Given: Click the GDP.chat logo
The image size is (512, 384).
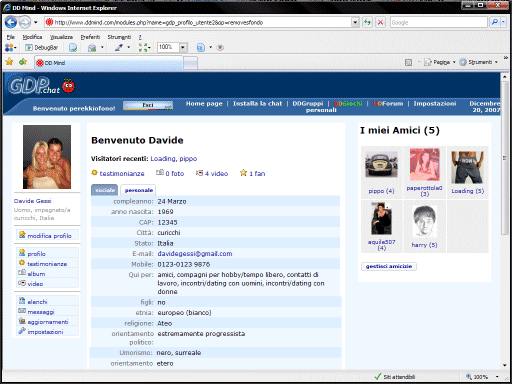Looking at the screenshot, I should [41, 86].
